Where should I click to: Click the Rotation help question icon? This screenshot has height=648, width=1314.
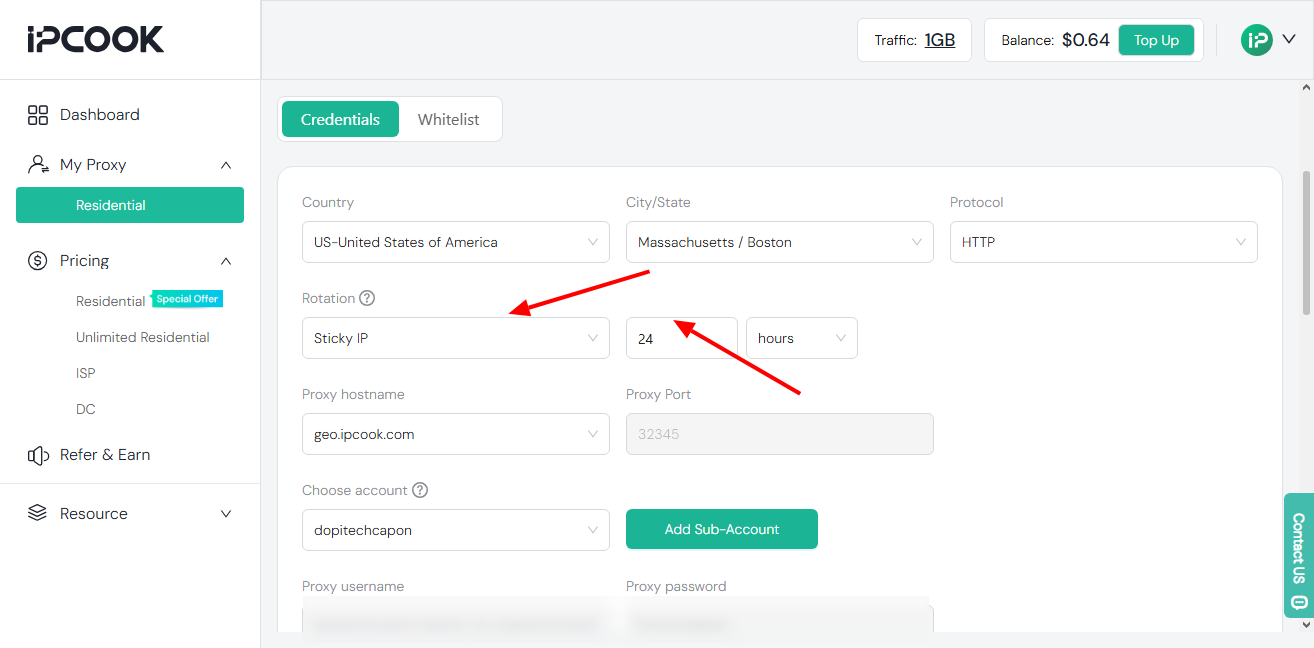(x=367, y=298)
